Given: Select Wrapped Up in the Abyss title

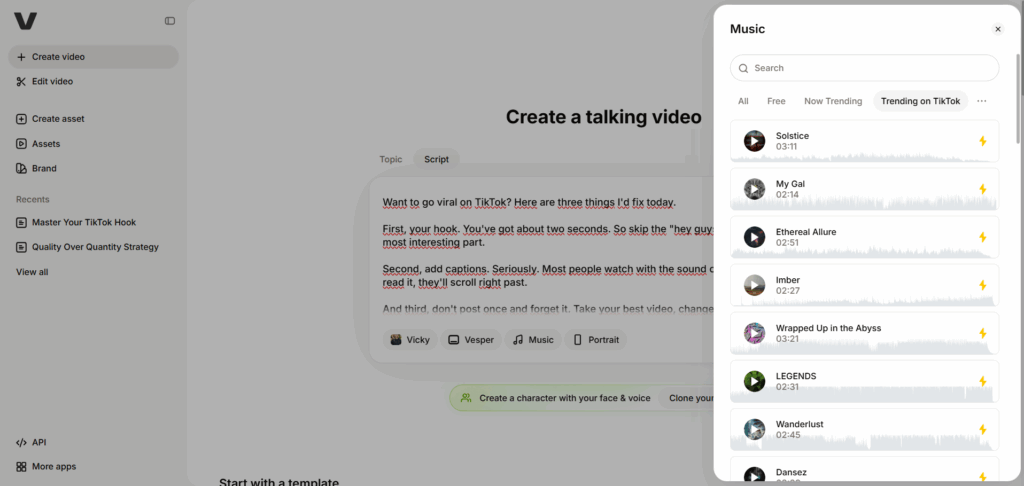Looking at the screenshot, I should click(828, 328).
